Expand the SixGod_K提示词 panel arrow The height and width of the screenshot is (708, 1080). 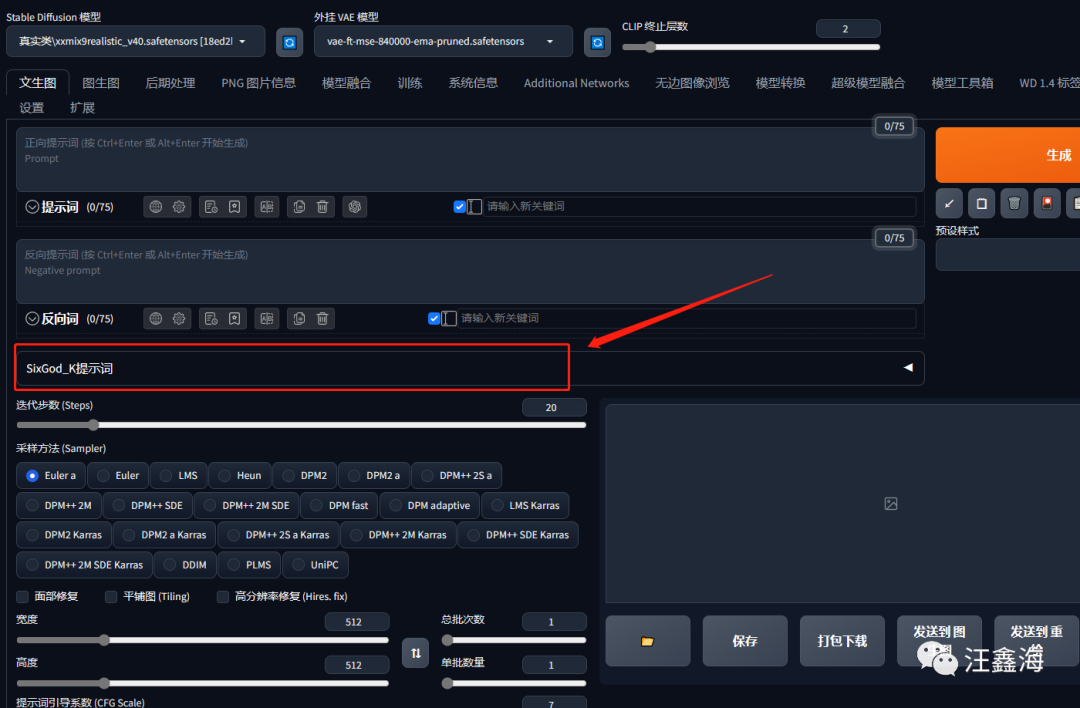[908, 368]
